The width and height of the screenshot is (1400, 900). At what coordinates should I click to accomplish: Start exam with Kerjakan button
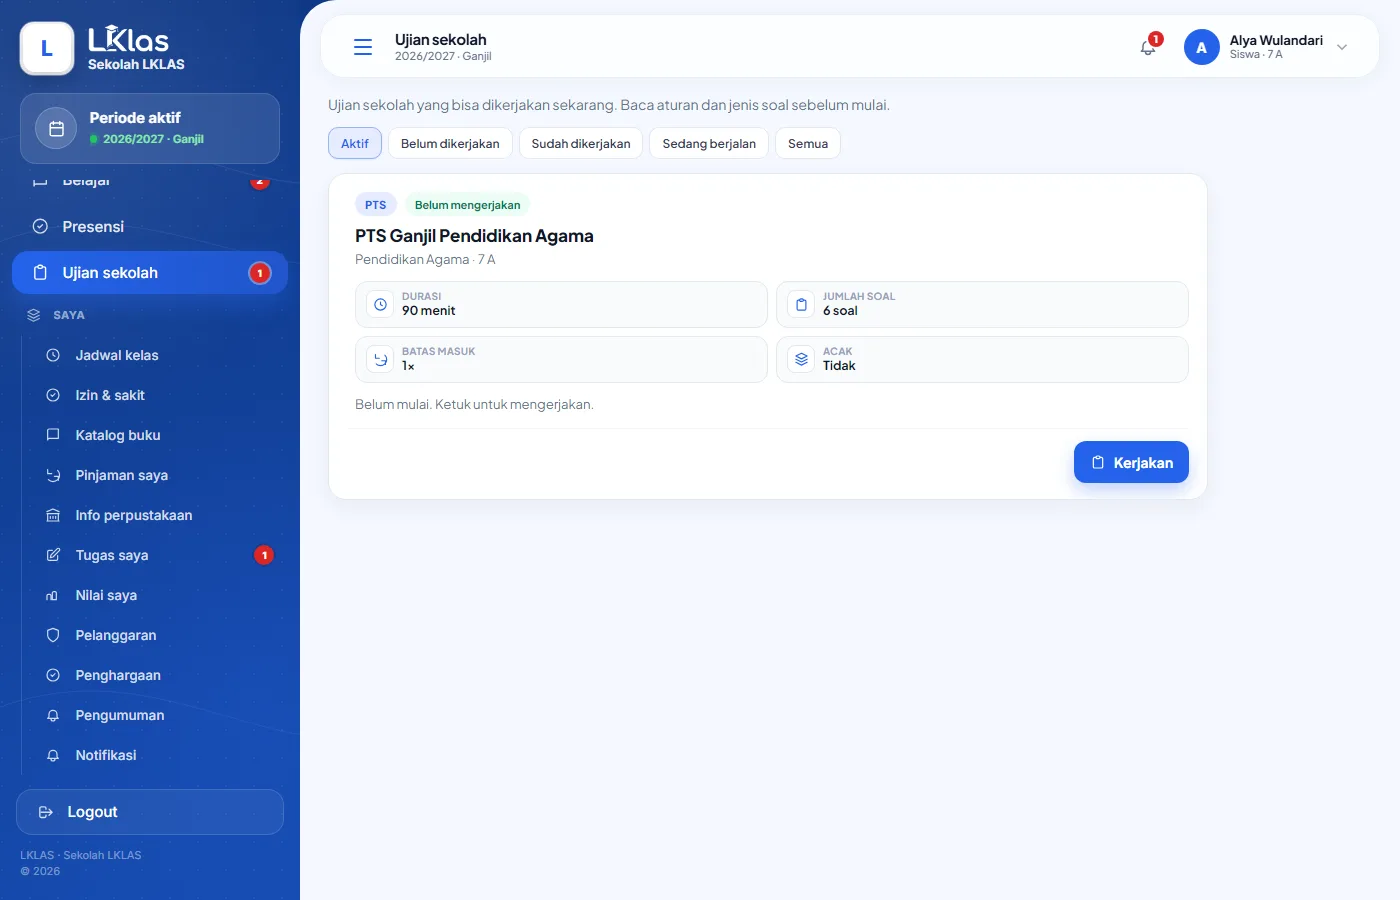tap(1131, 462)
